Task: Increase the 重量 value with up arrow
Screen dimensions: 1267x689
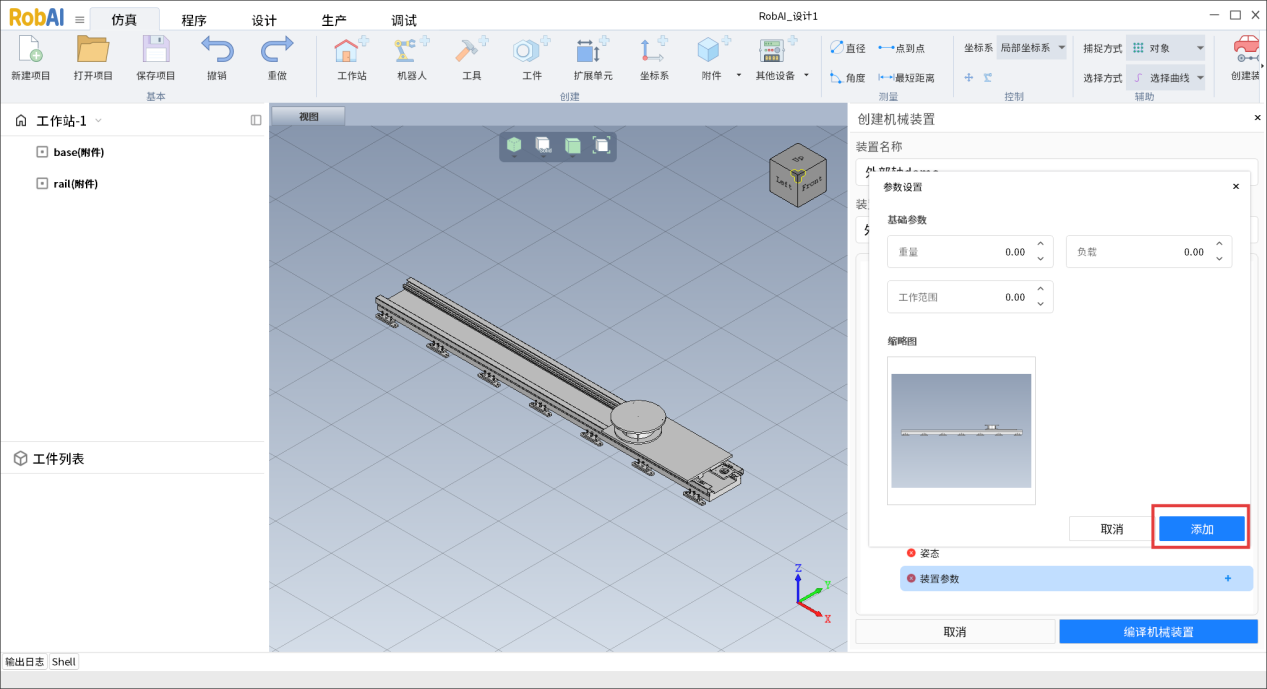Action: pos(1040,245)
